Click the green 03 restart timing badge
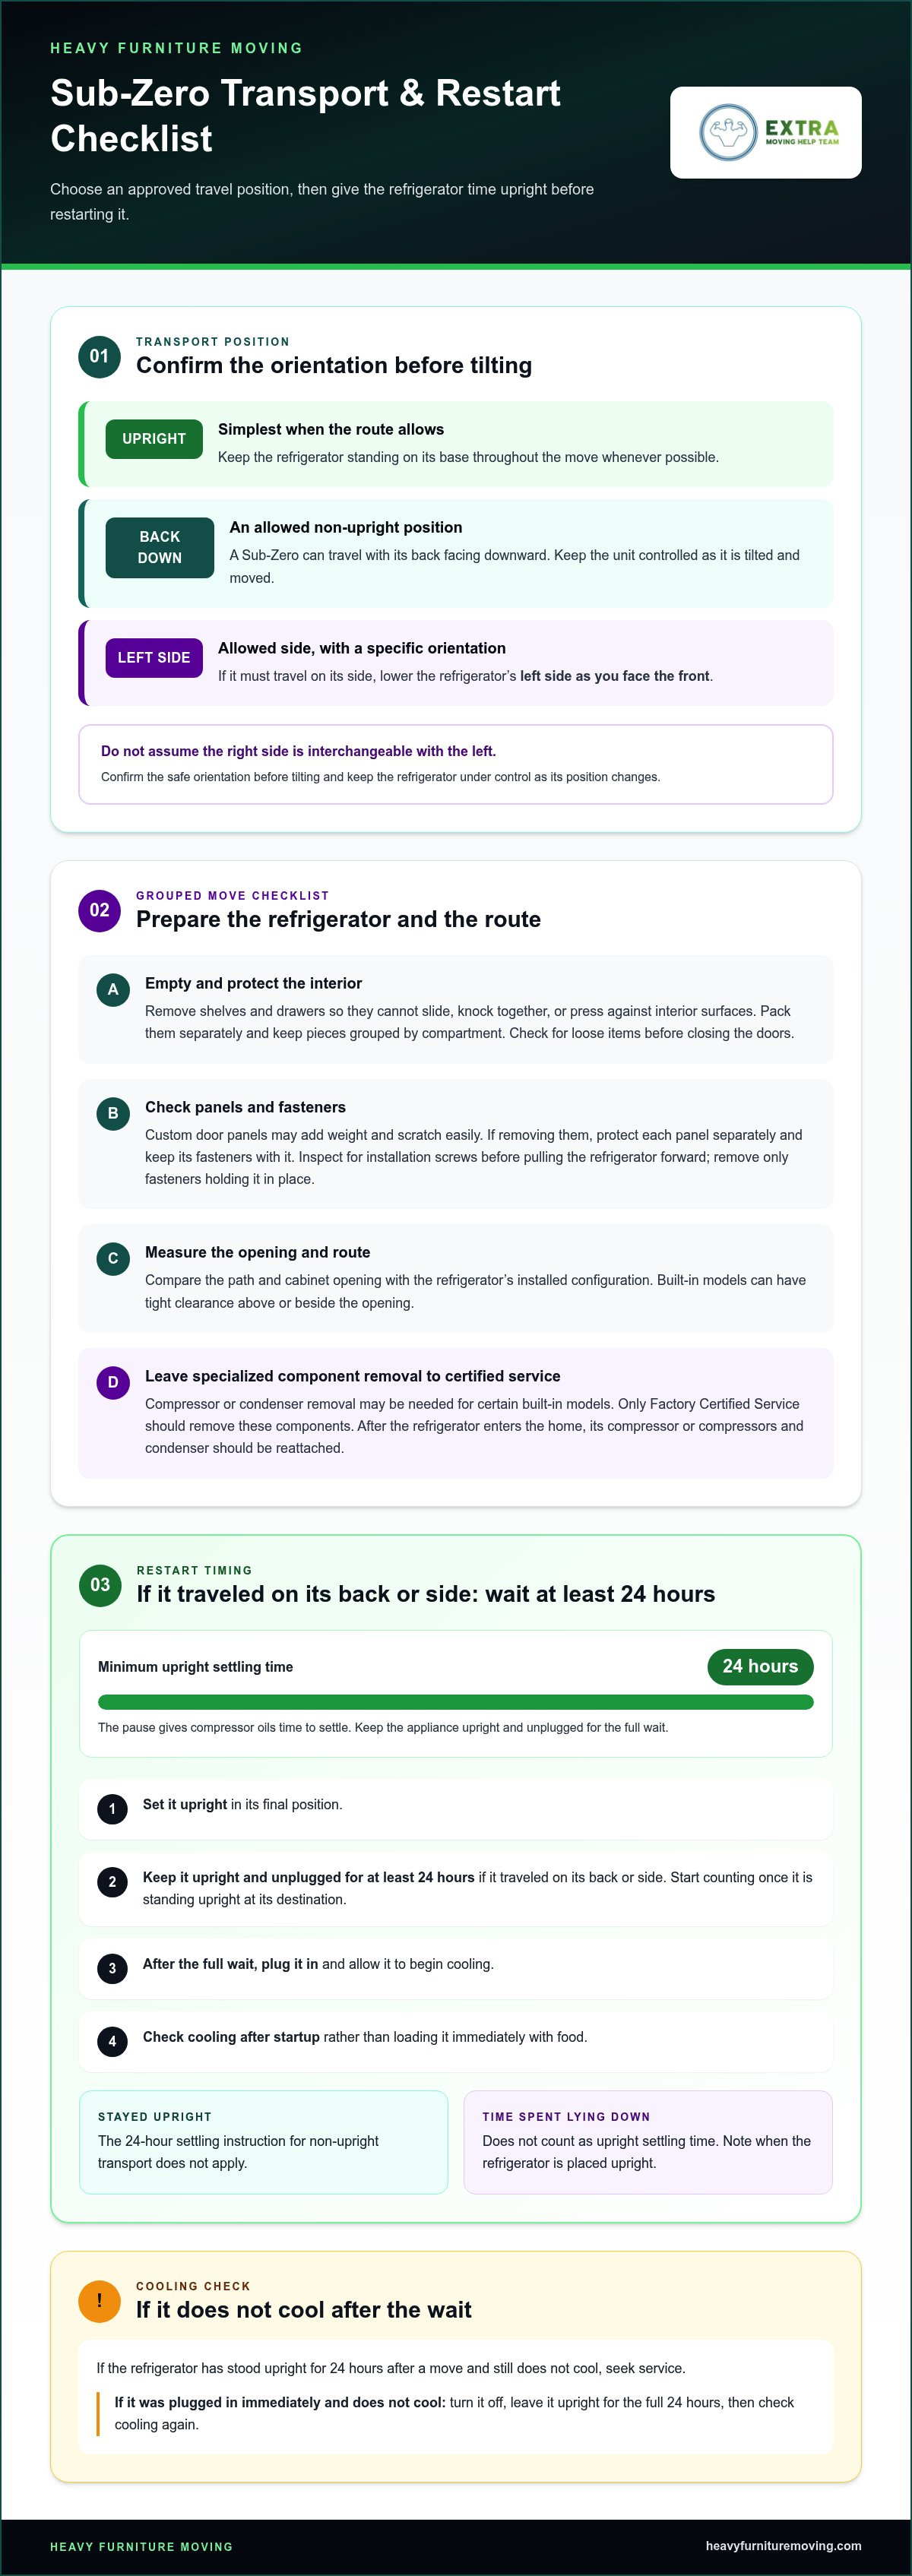 click(100, 1585)
